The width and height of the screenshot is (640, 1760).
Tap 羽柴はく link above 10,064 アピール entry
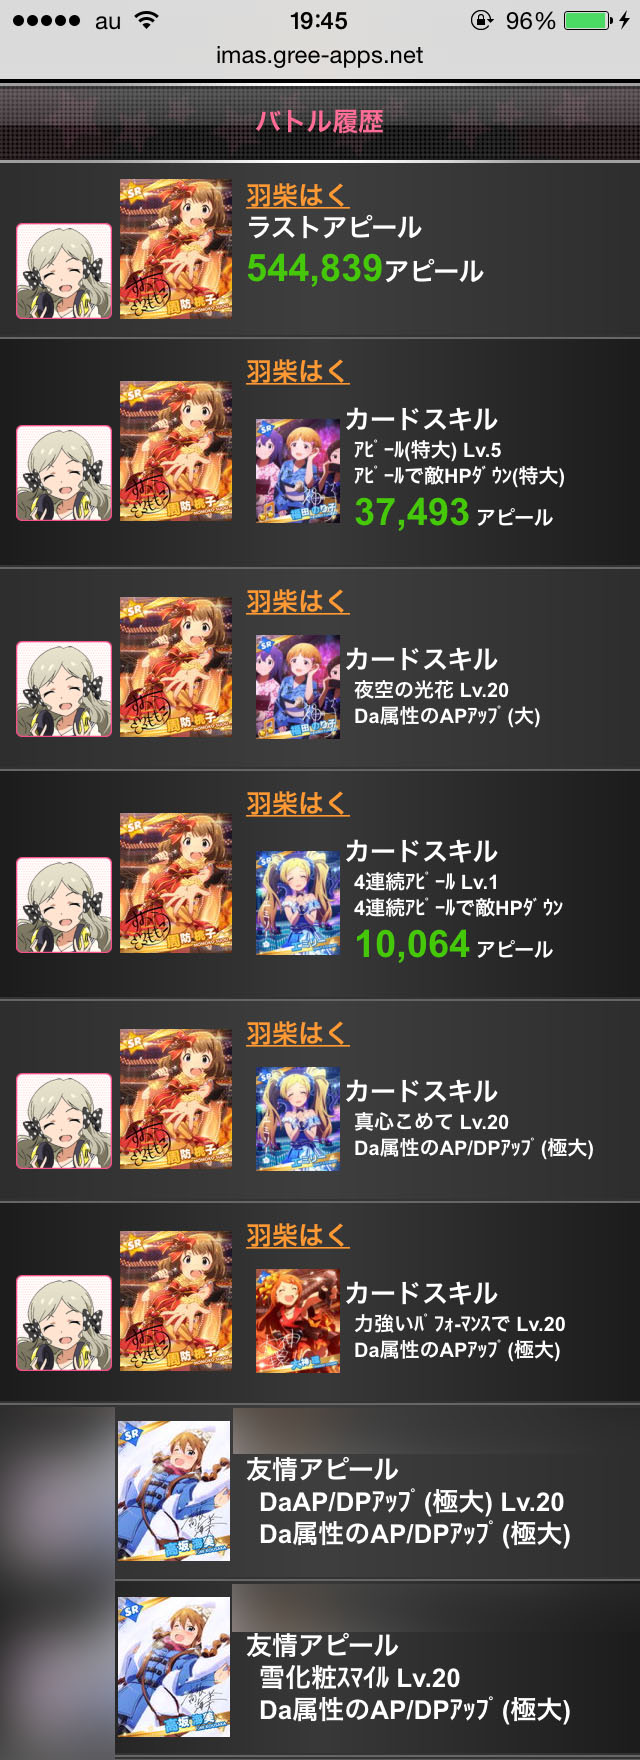tap(297, 803)
